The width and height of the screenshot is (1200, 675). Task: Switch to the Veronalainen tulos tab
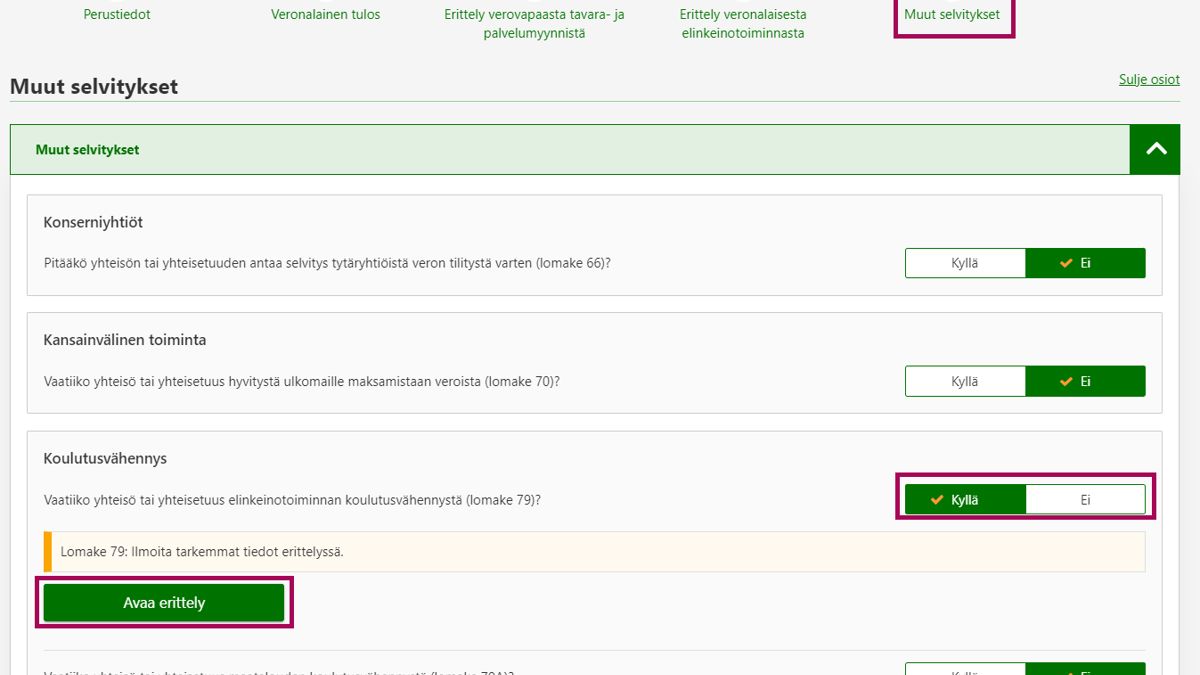[325, 15]
